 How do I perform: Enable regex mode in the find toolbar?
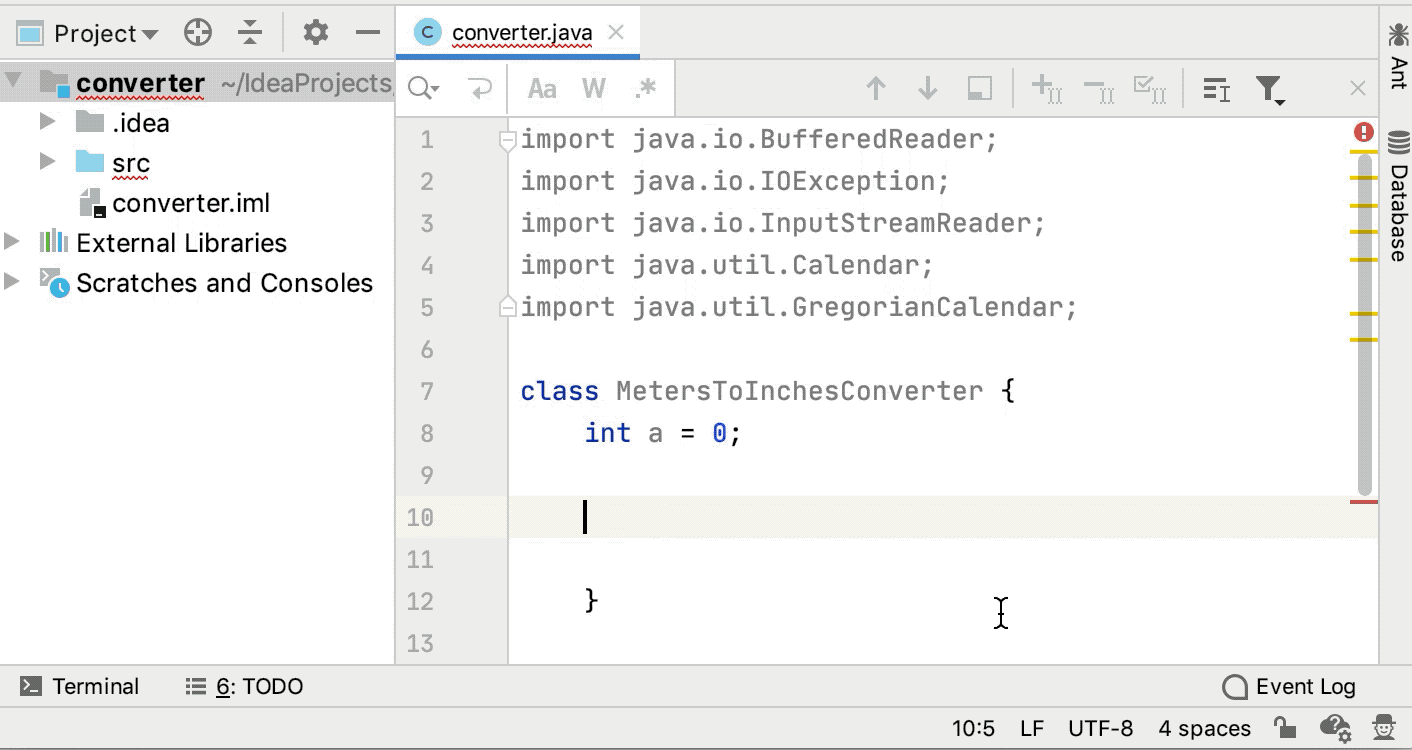click(x=645, y=88)
